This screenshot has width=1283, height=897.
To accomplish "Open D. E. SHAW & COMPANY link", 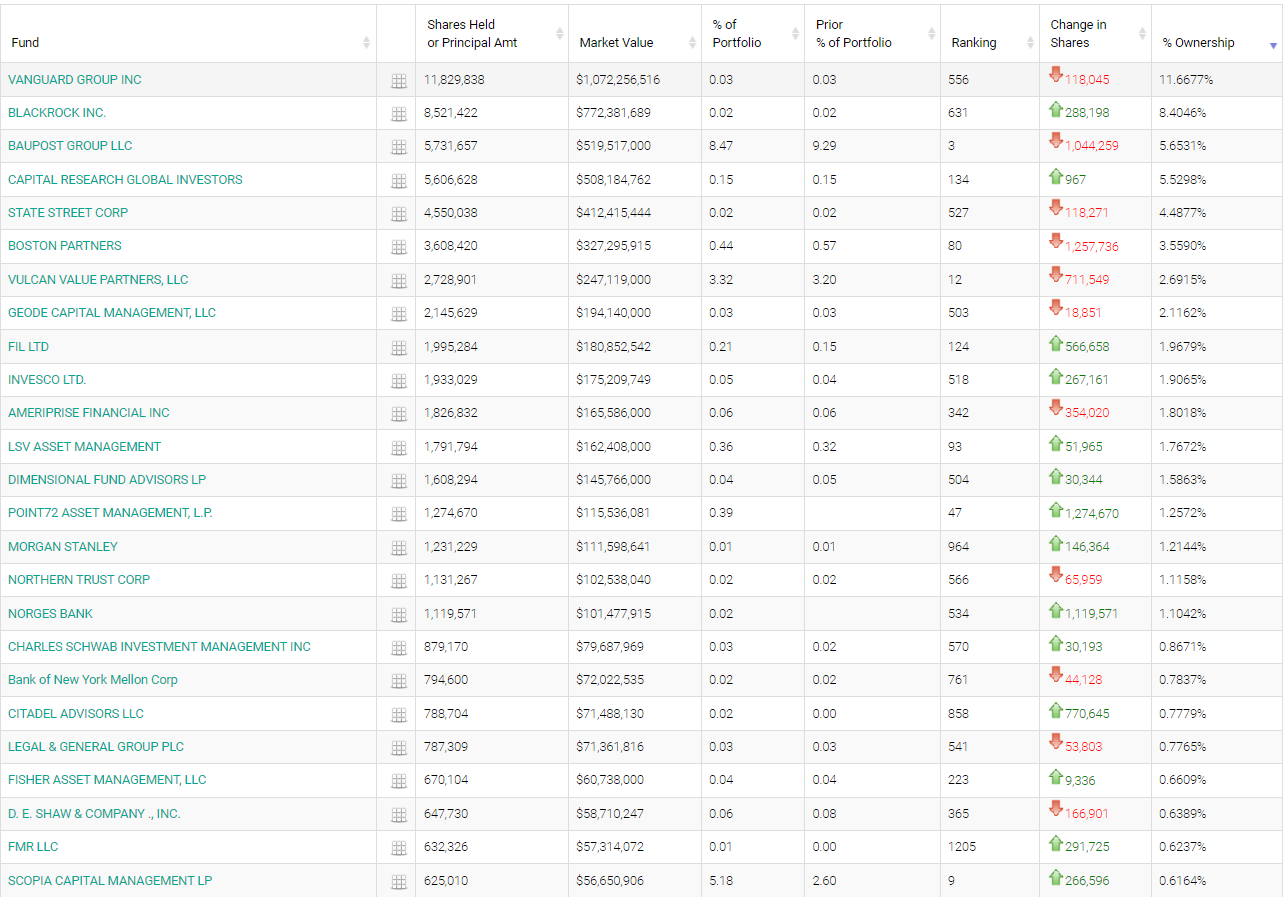I will click(x=94, y=814).
